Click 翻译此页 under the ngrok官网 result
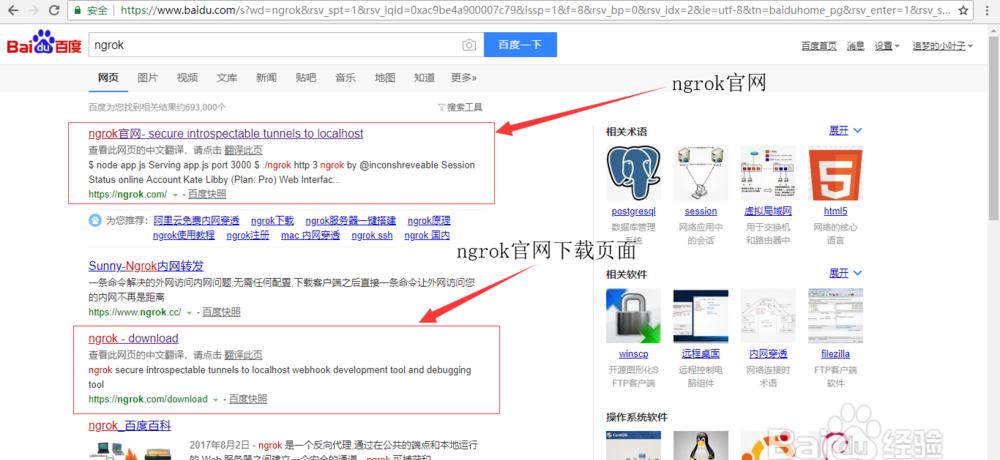This screenshot has height=460, width=1000. 243,151
